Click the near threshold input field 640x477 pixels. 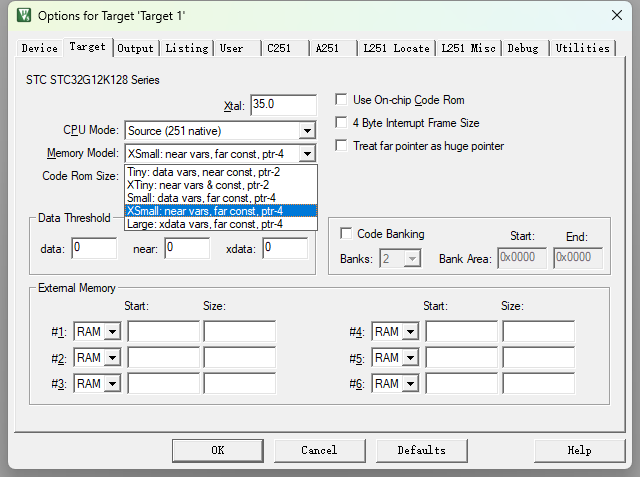tap(187, 248)
